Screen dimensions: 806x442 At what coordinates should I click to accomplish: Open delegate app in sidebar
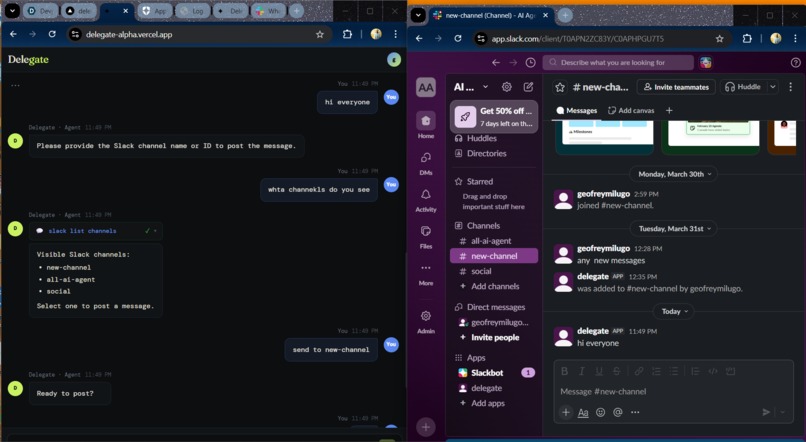[x=494, y=388]
